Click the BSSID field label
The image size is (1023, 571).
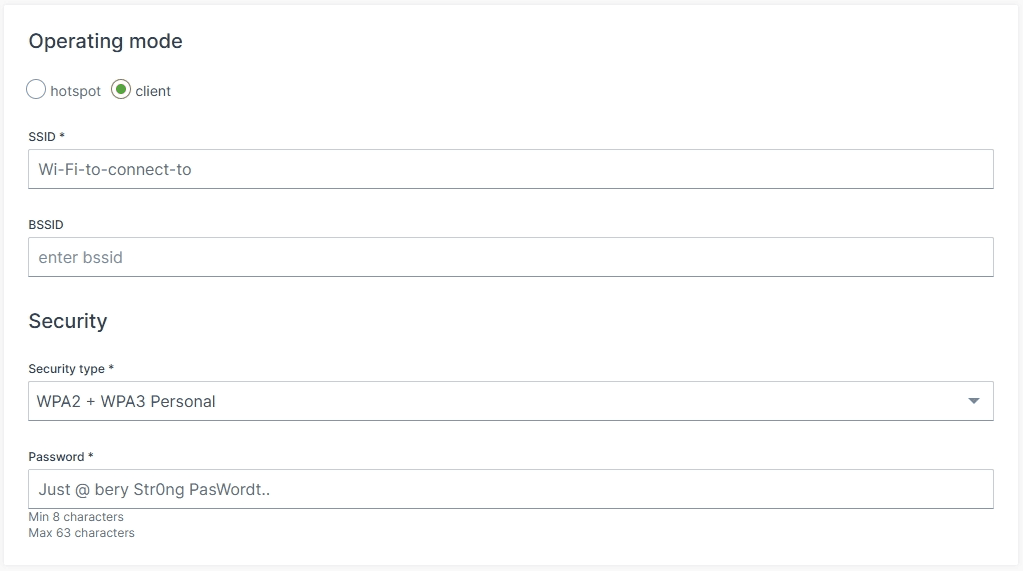click(x=46, y=225)
